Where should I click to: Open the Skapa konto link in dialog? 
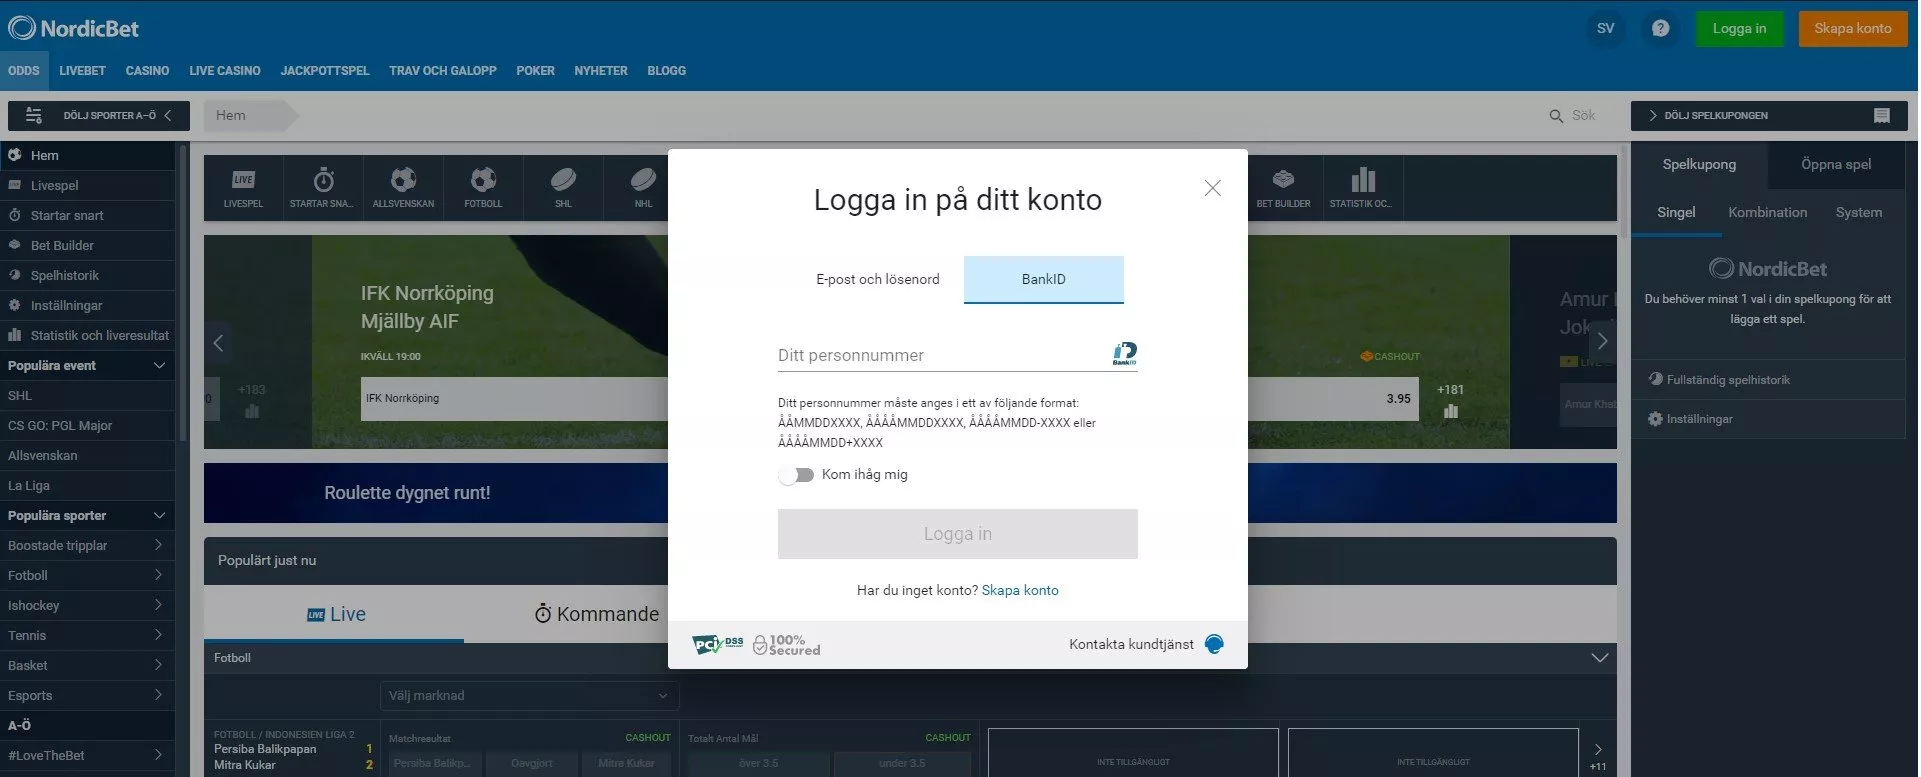1020,590
